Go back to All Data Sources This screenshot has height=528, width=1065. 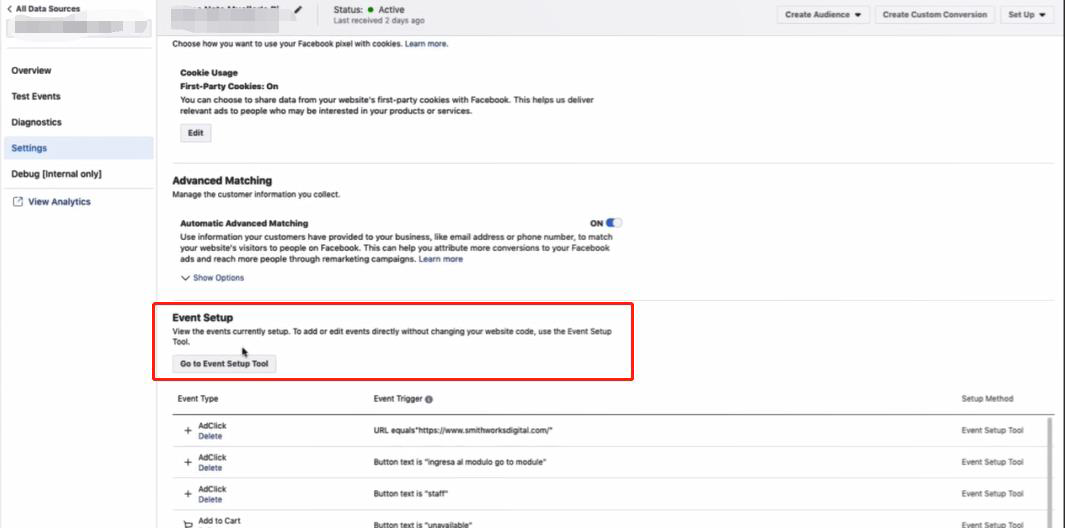pyautogui.click(x=43, y=9)
